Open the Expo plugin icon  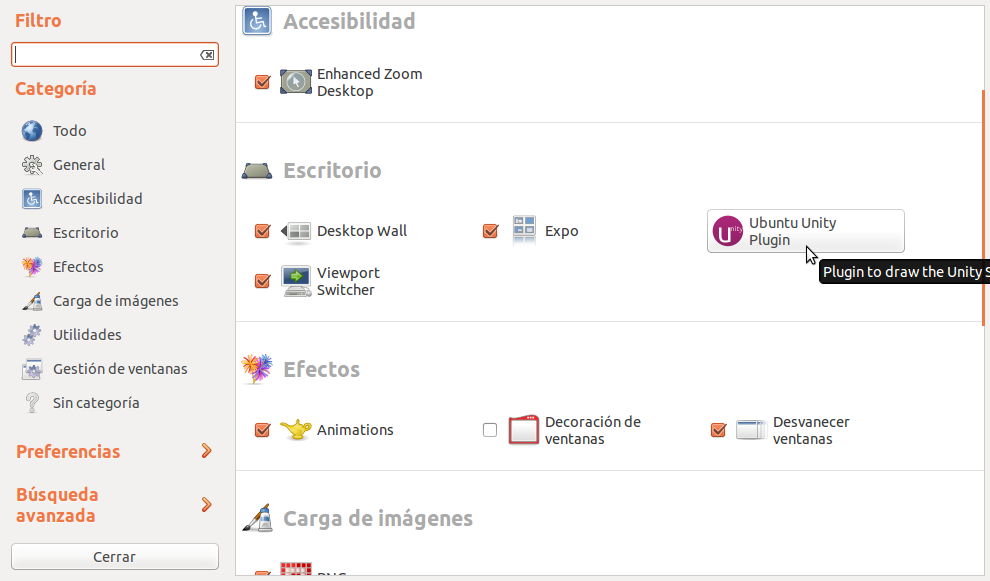tap(525, 231)
